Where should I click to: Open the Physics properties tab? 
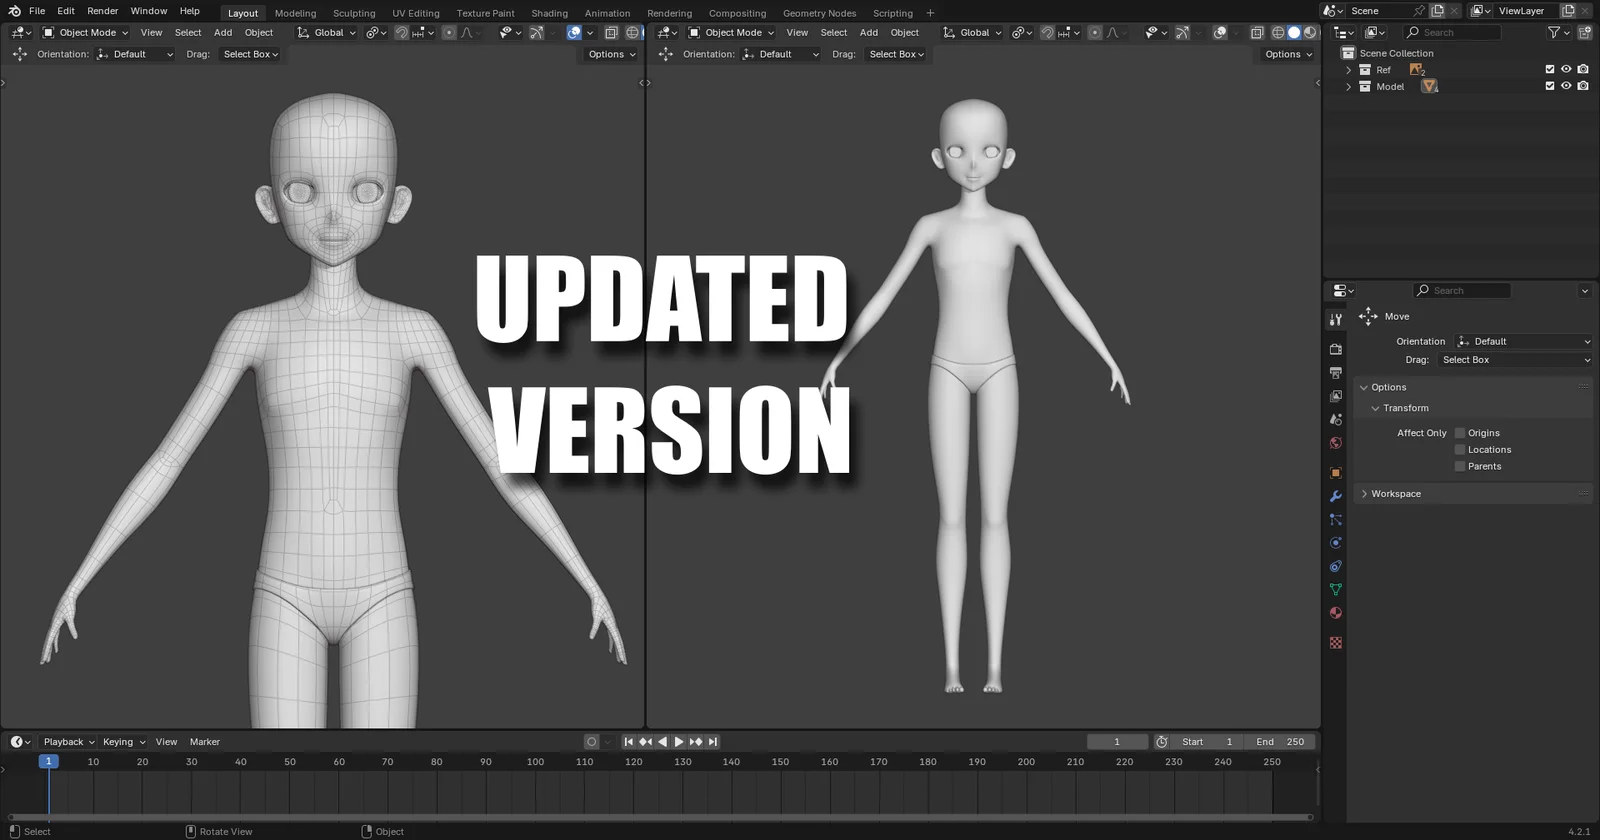coord(1335,543)
